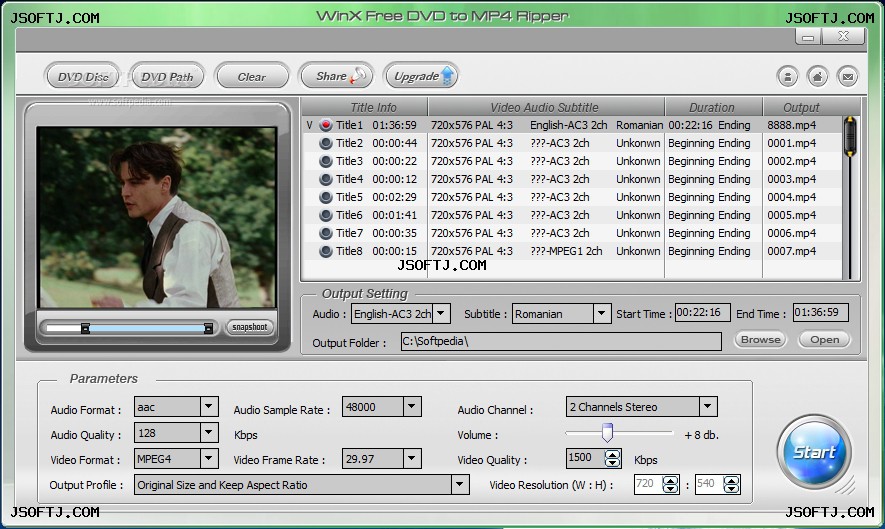Click the Output column header

tap(801, 107)
